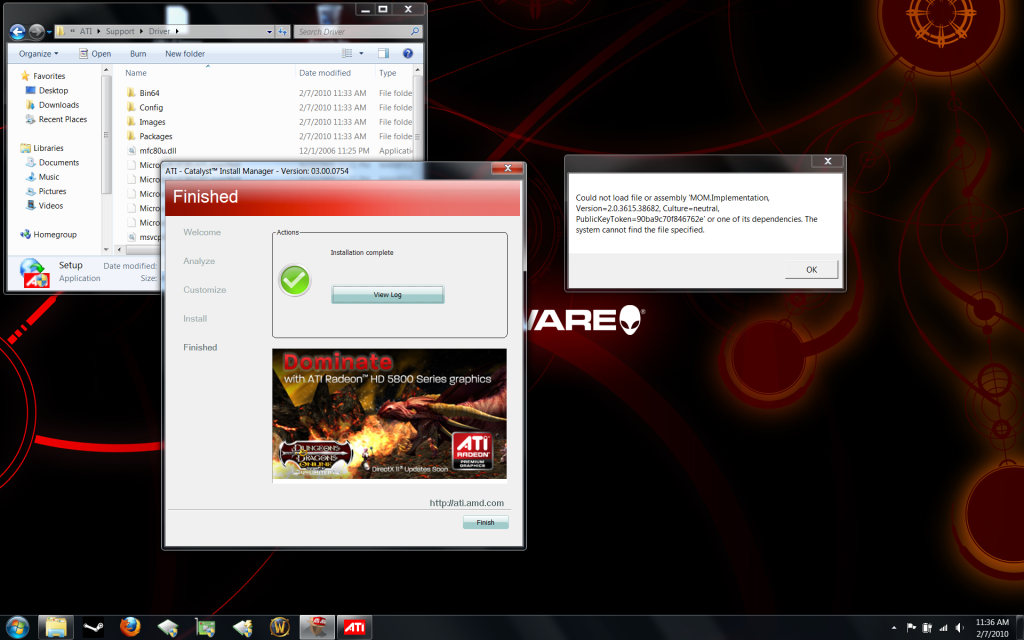The height and width of the screenshot is (640, 1024).
Task: Switch to ATI installer taskbar button
Action: (x=317, y=628)
